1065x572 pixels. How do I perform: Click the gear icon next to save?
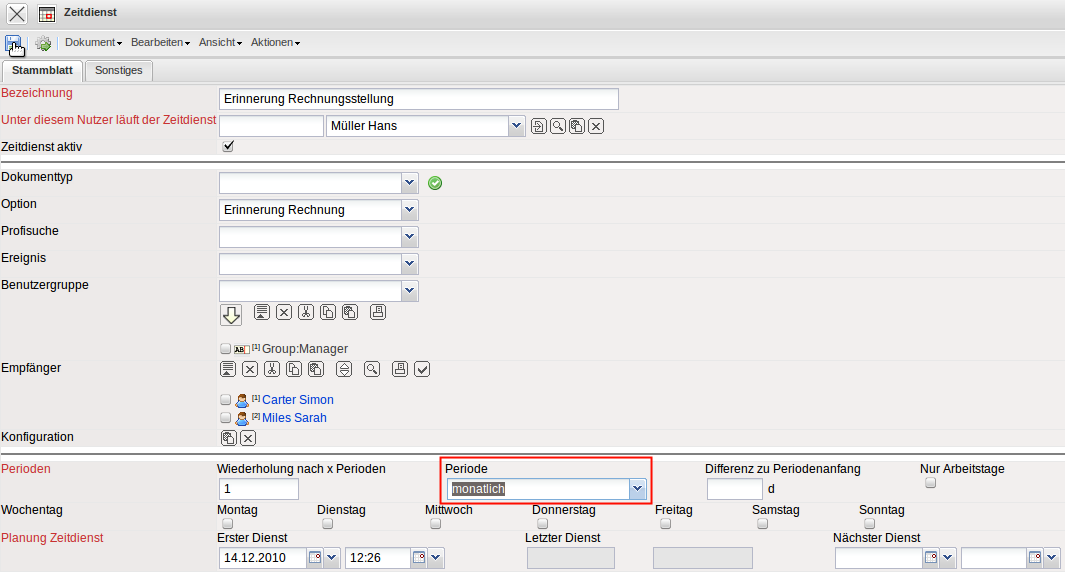43,43
